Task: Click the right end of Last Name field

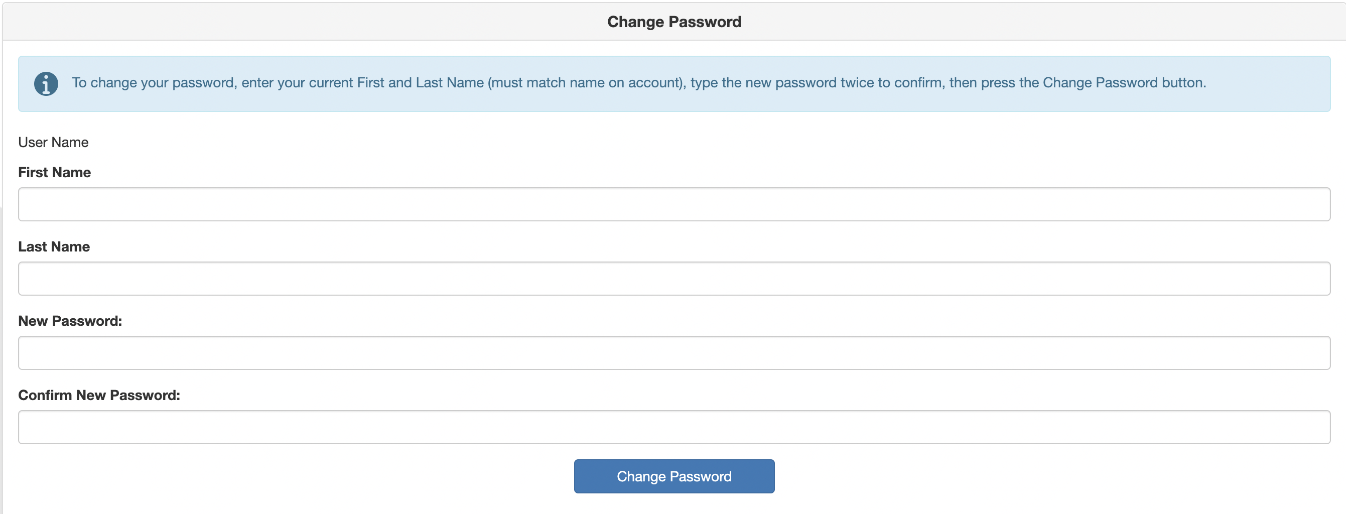Action: point(1310,279)
